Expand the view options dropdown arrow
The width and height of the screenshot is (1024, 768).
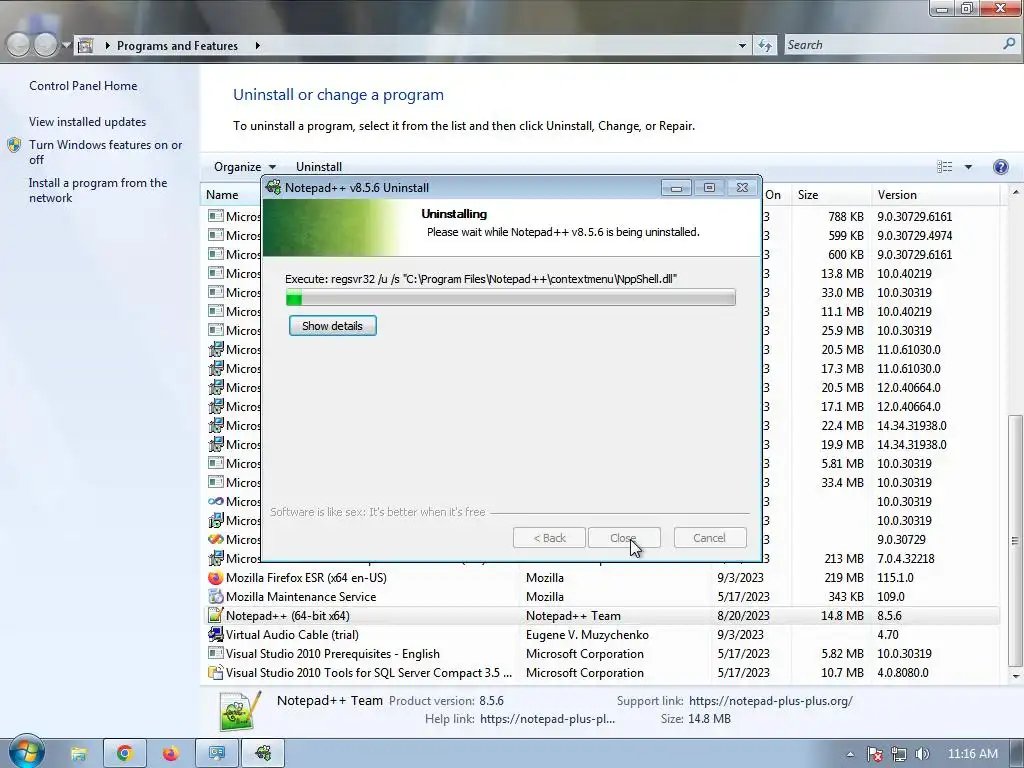click(x=968, y=167)
